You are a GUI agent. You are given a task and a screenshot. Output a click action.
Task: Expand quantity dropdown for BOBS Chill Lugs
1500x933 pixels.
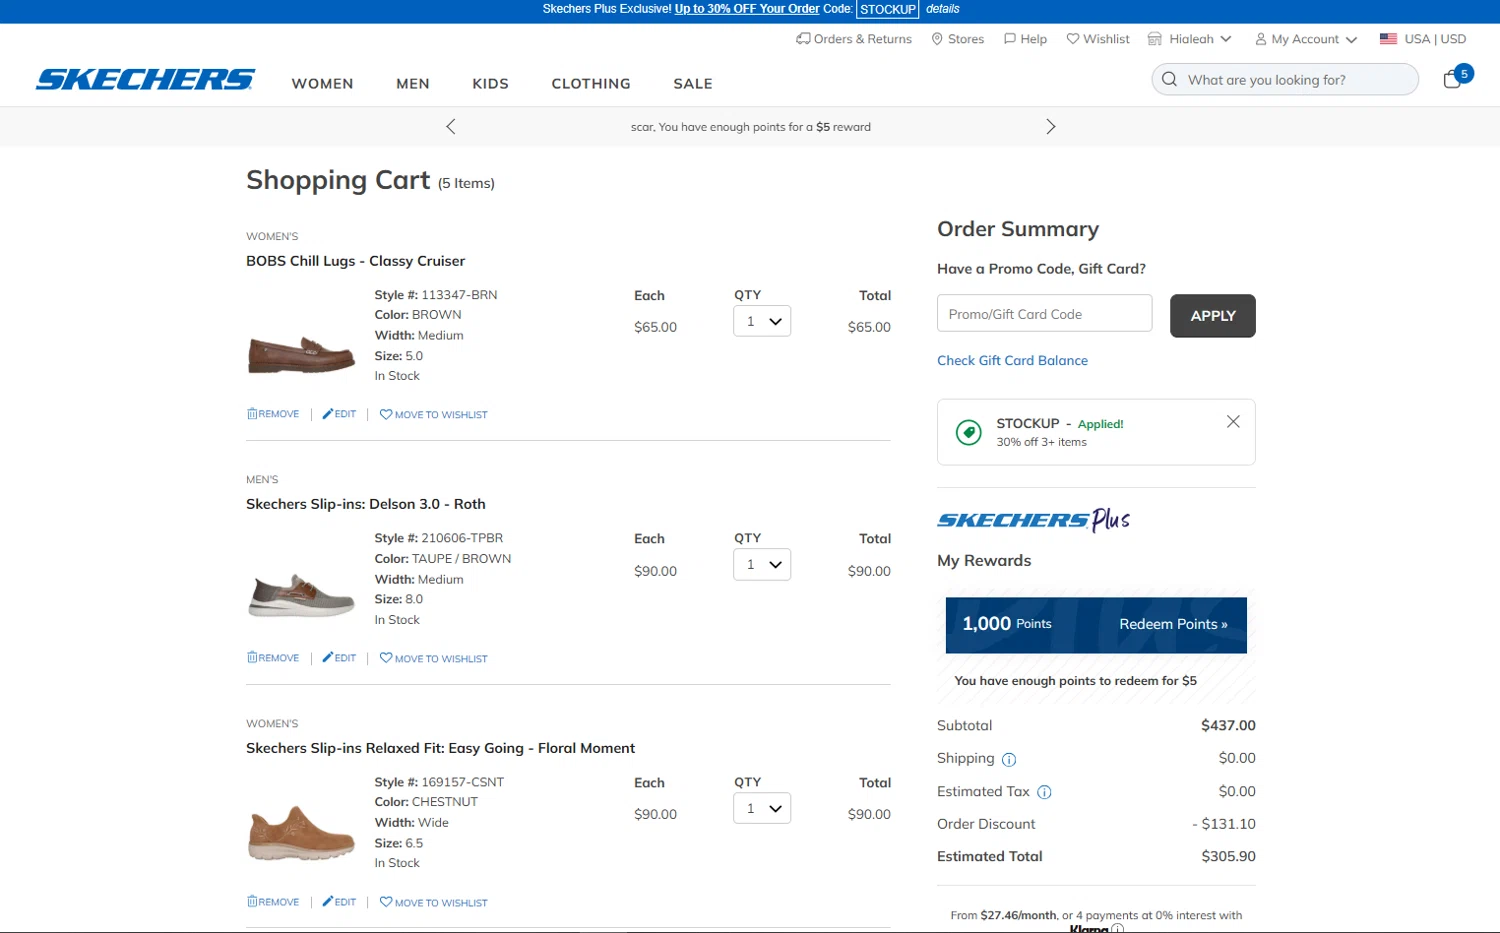coord(762,321)
